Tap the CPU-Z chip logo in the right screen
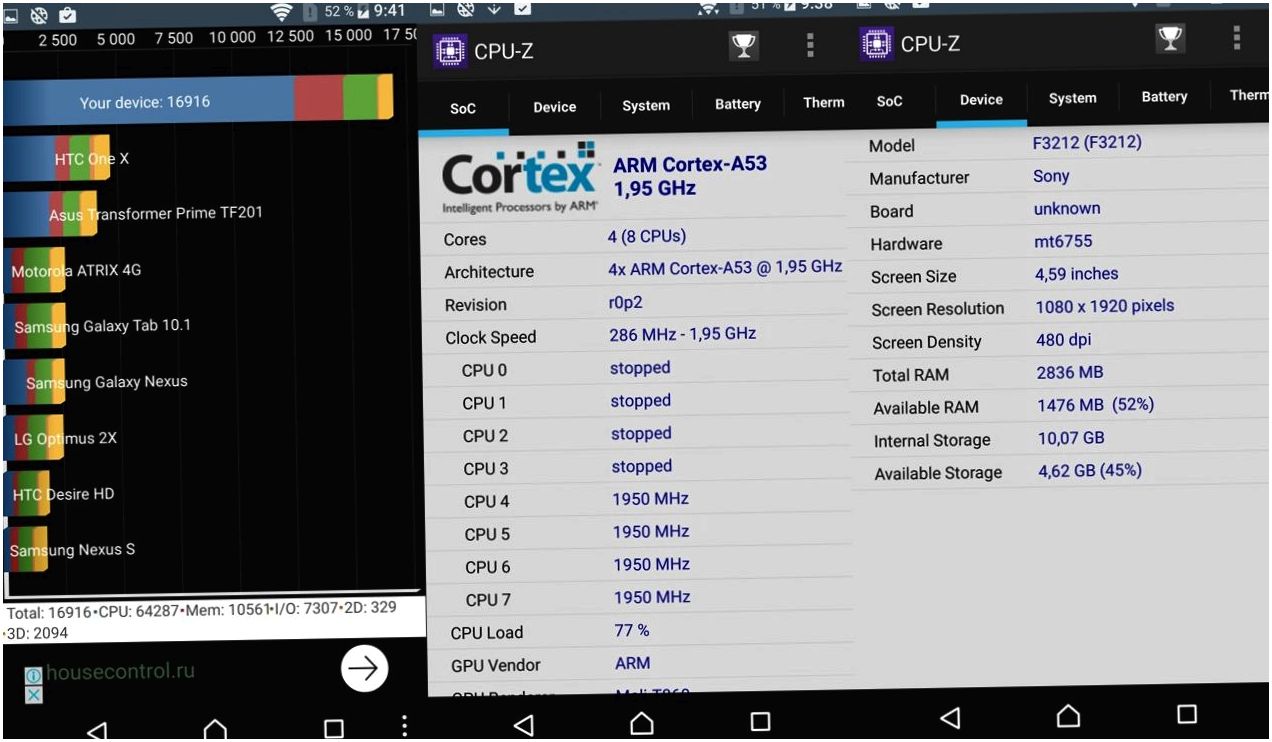Image resolution: width=1272 pixels, height=742 pixels. tap(877, 43)
